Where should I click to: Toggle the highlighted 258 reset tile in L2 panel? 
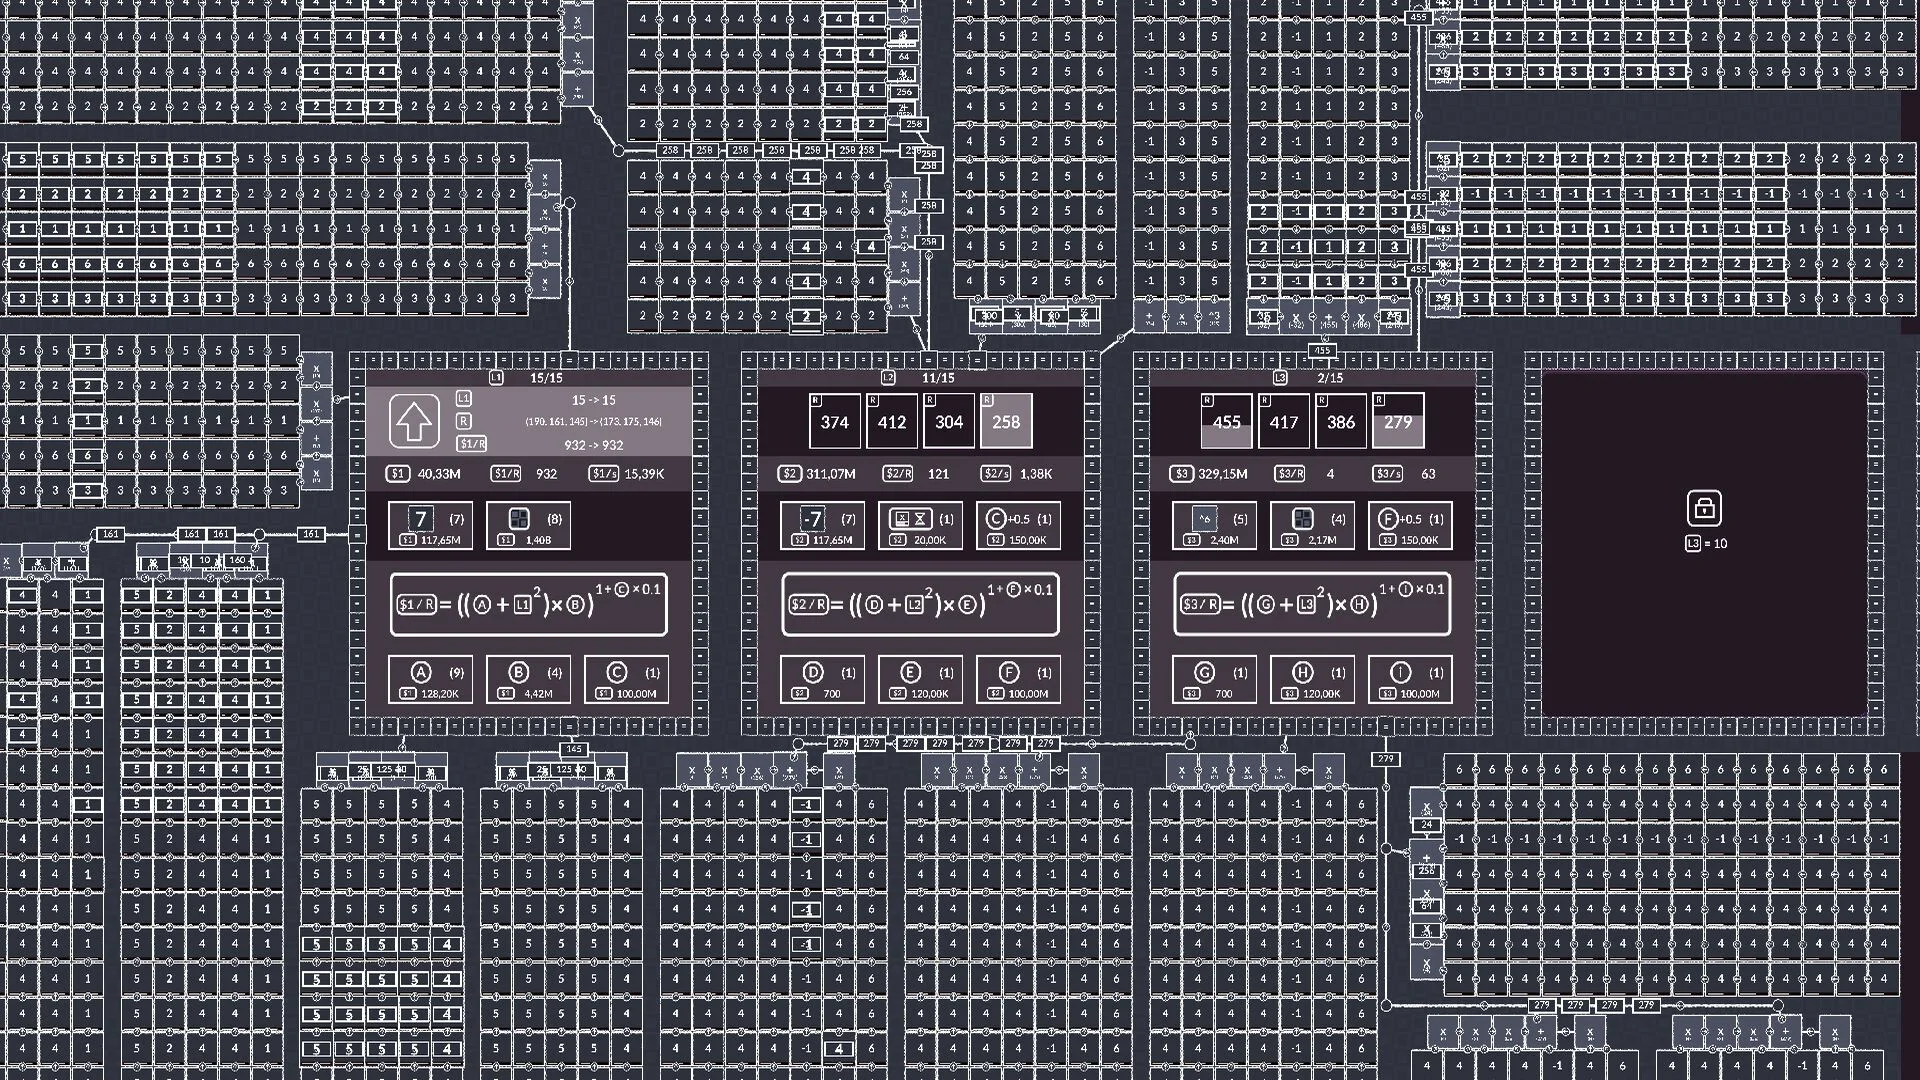(1005, 421)
